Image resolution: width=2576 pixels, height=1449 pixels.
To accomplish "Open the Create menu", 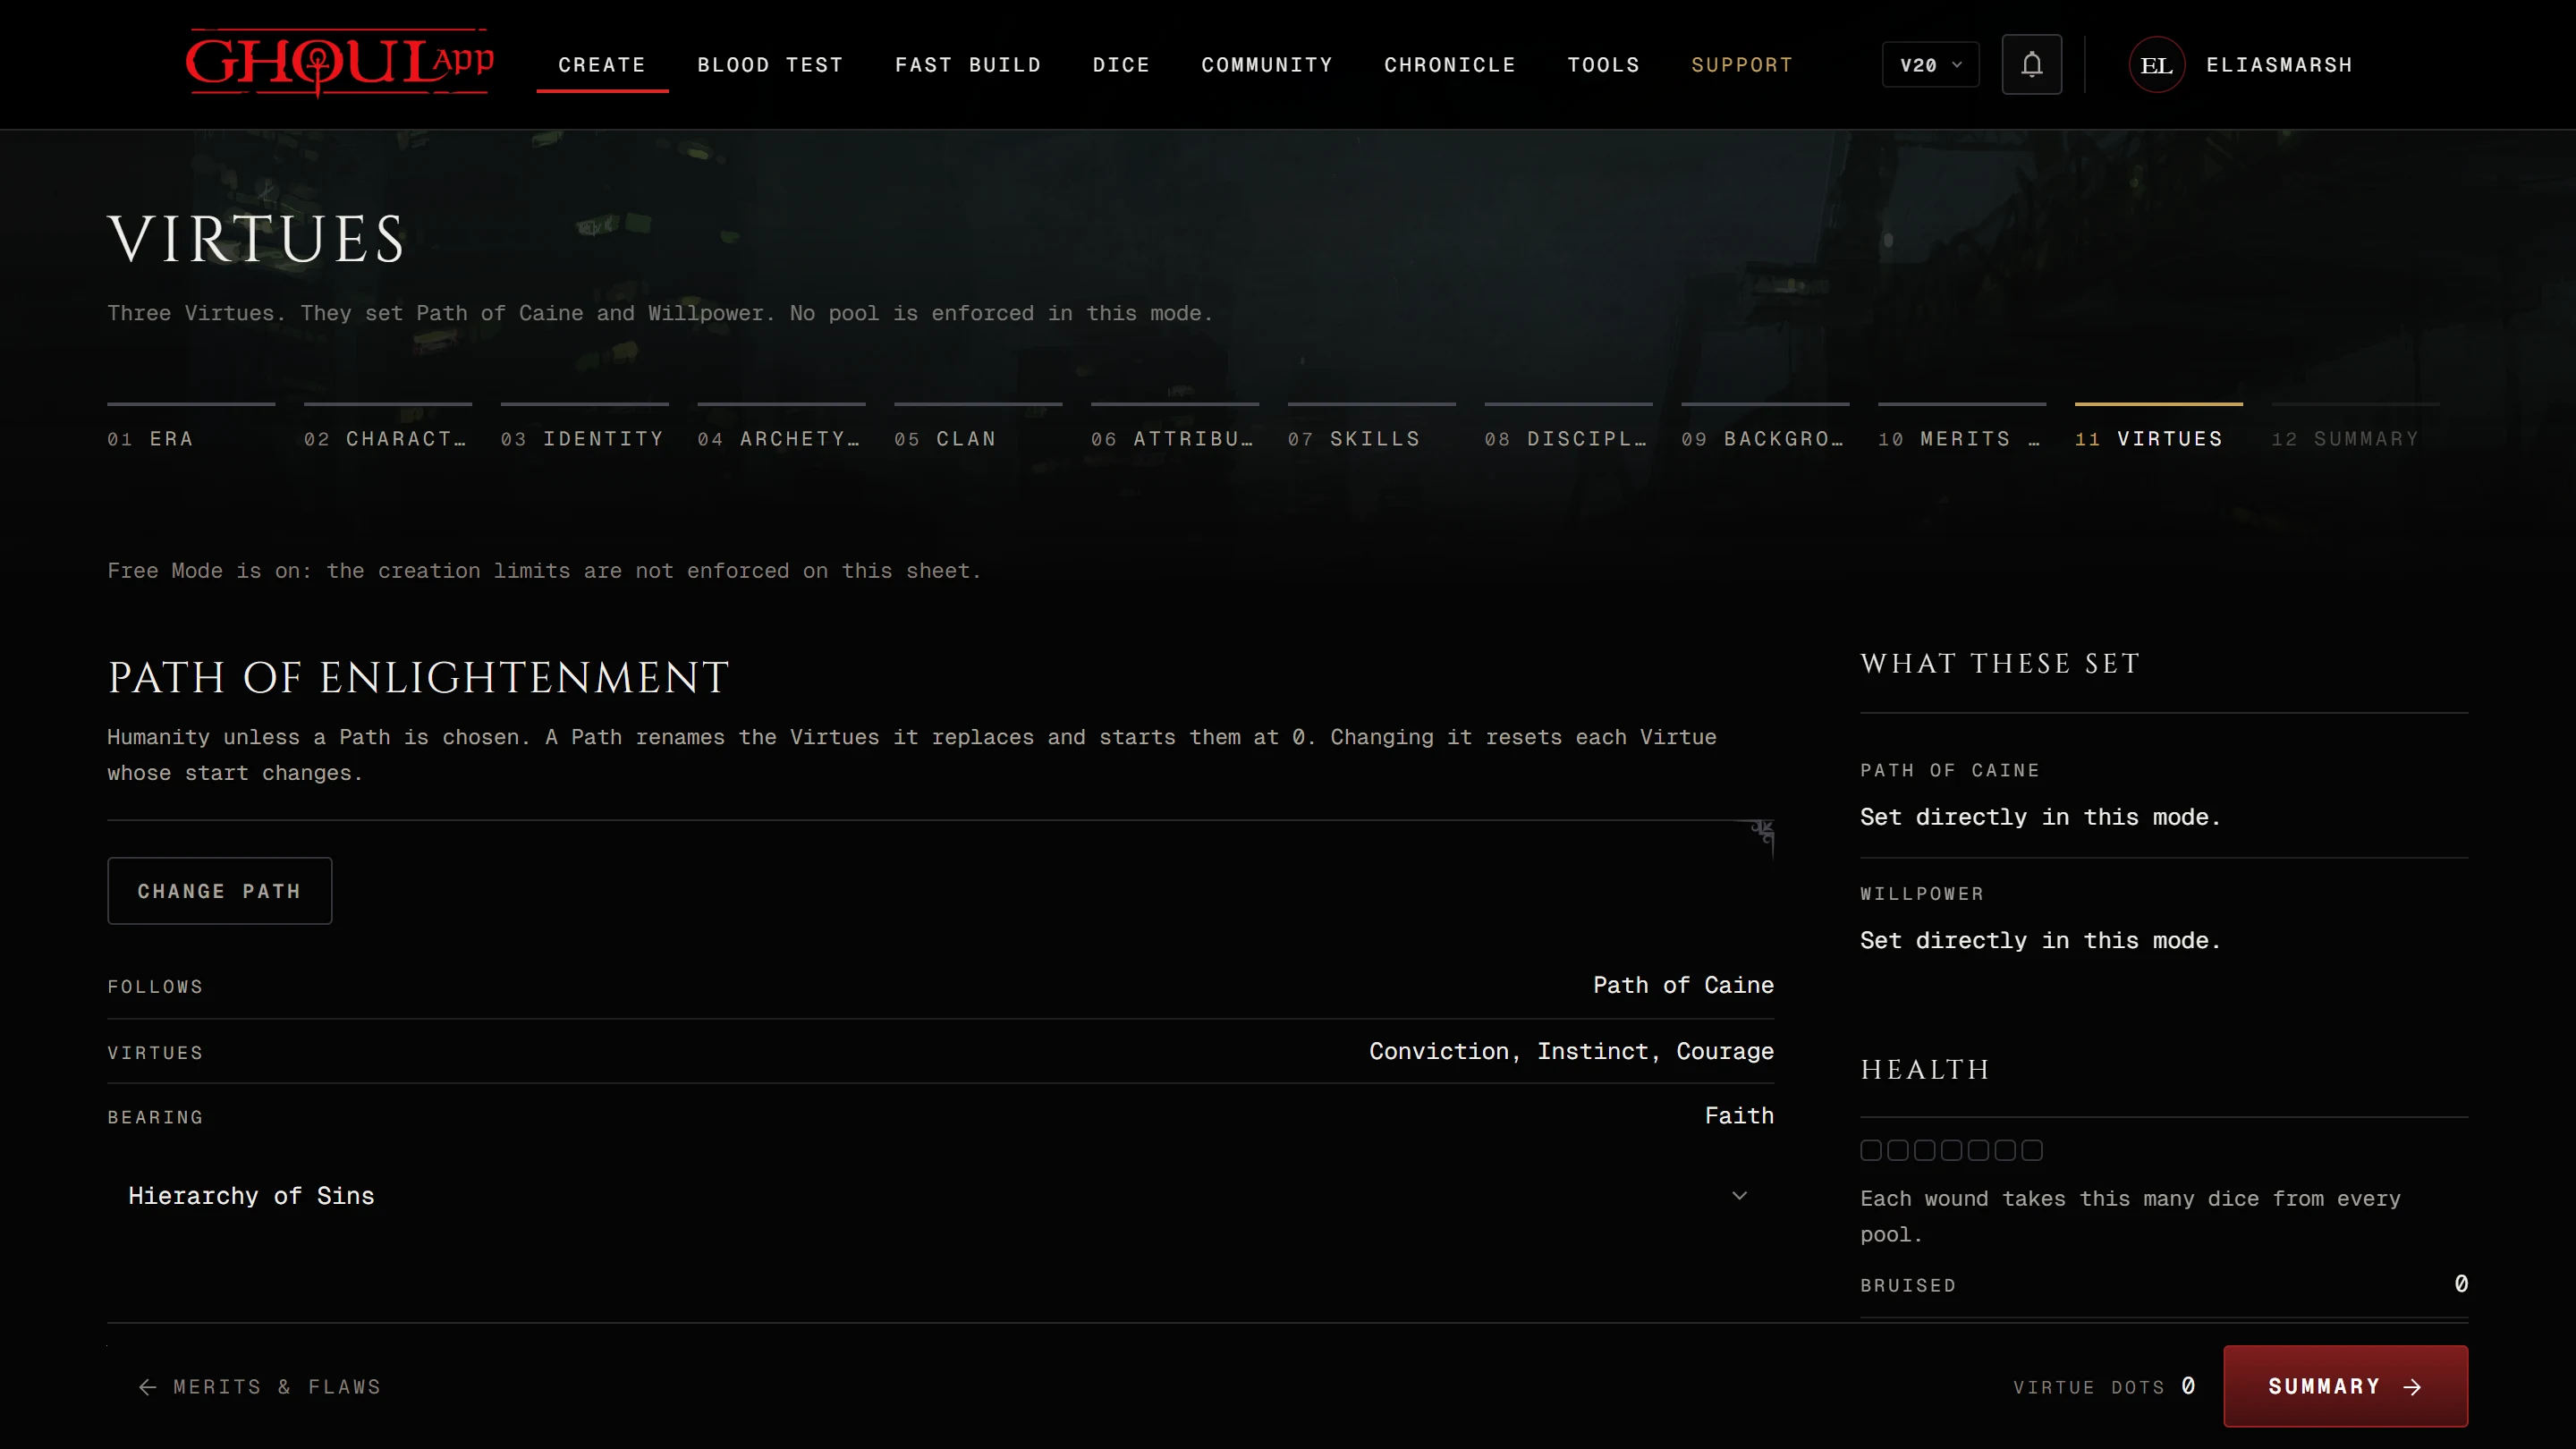I will click(x=602, y=65).
